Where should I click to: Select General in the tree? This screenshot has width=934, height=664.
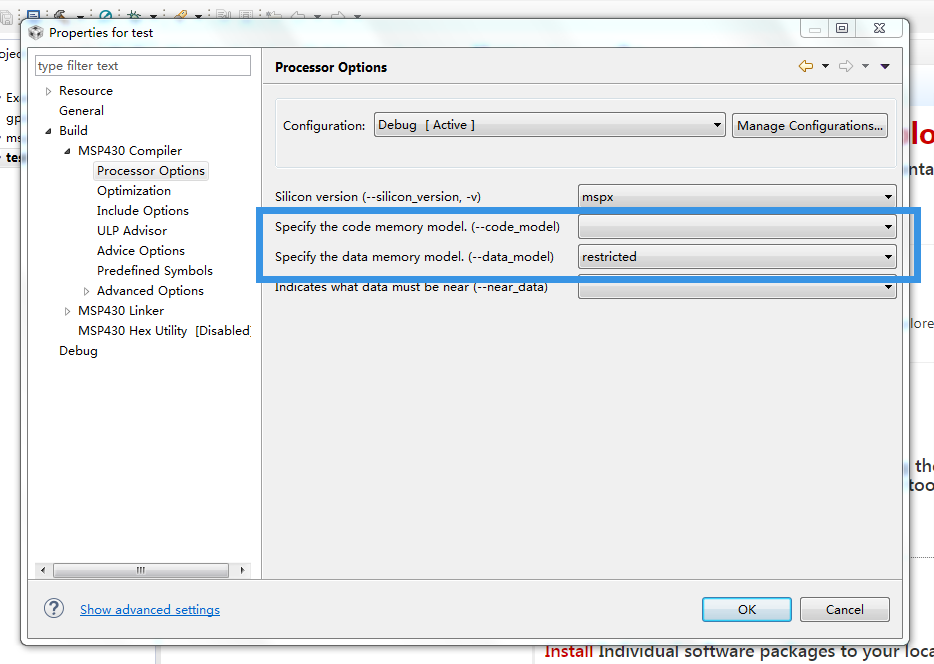click(x=81, y=111)
